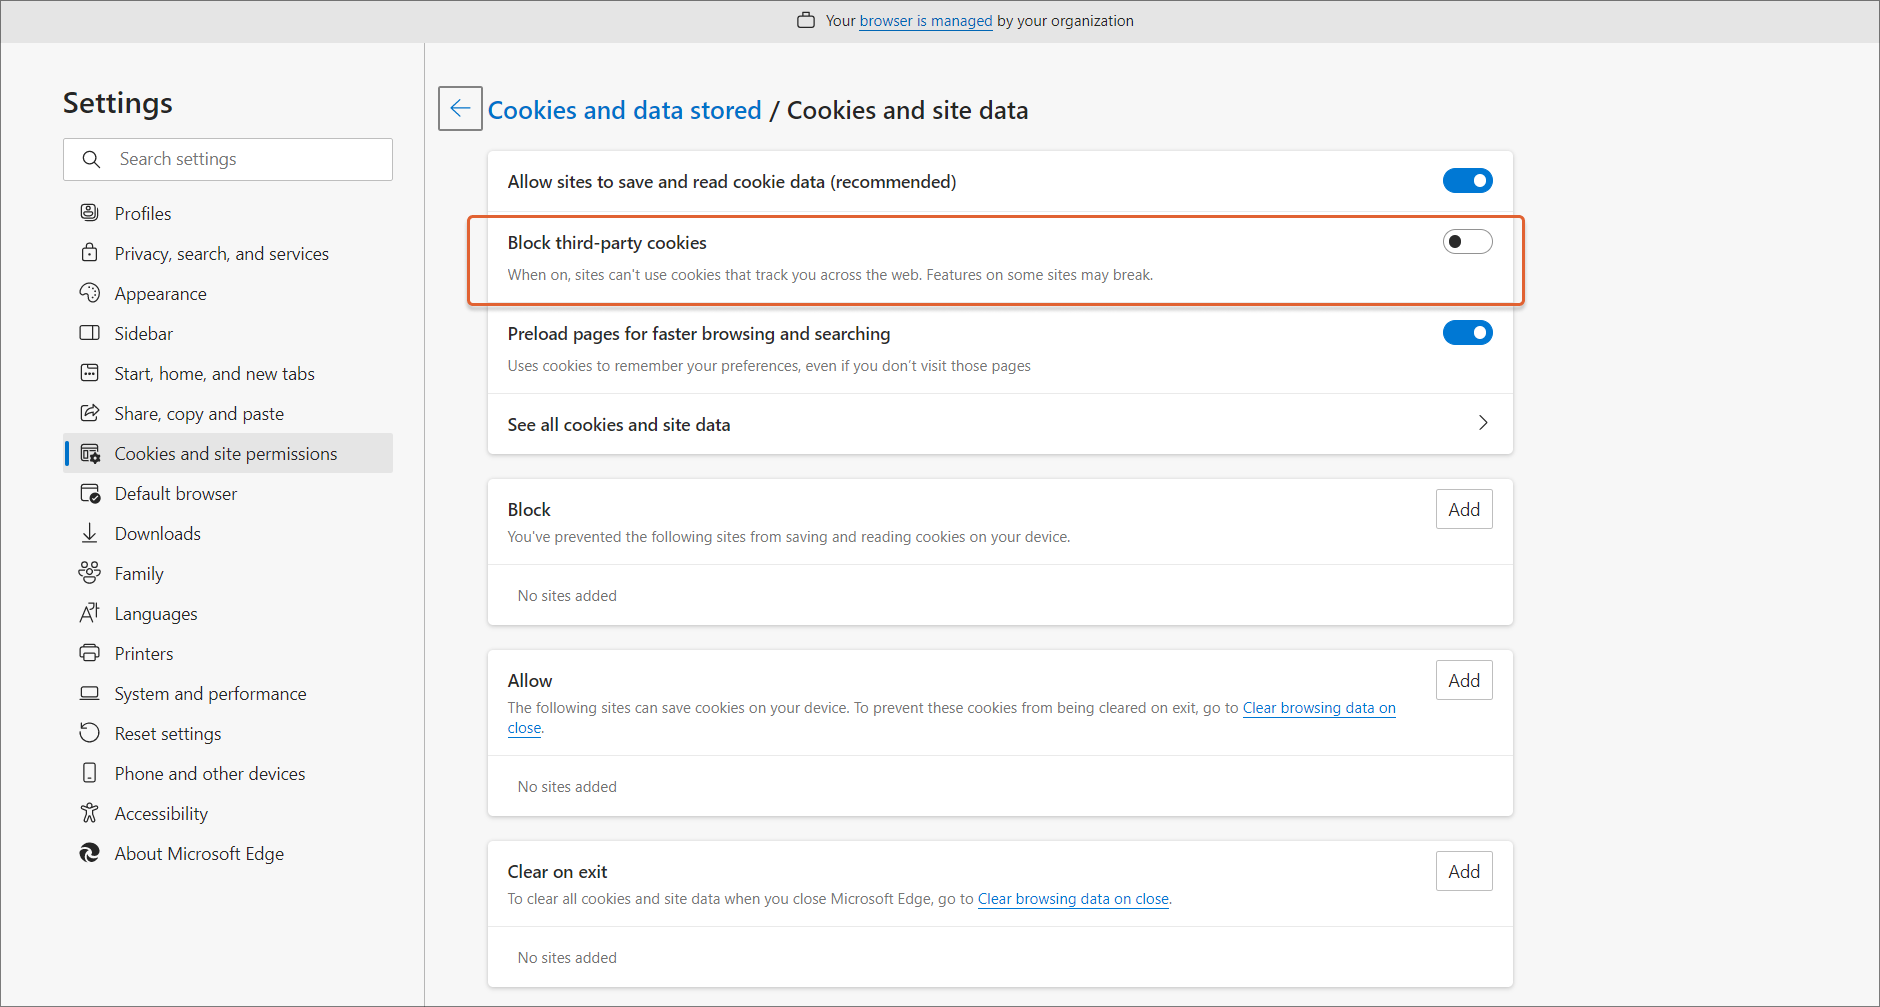Add a site to Allow list

pyautogui.click(x=1464, y=681)
